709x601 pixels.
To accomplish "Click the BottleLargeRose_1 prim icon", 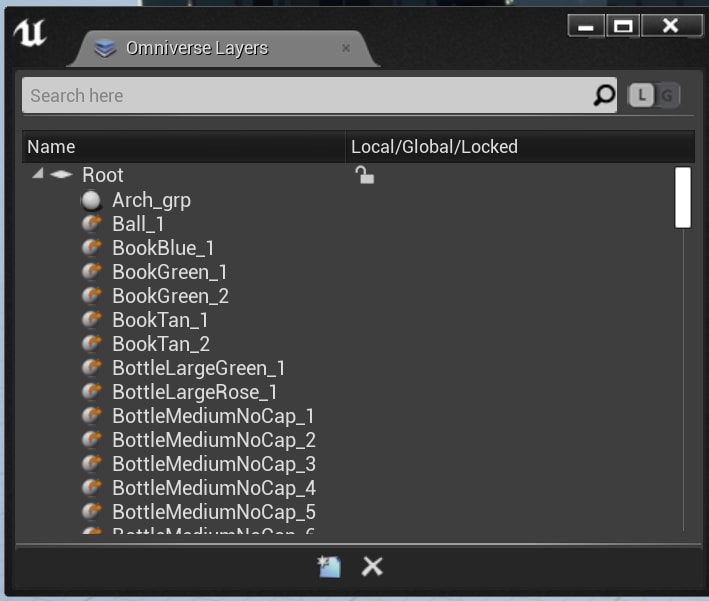I will (x=92, y=392).
